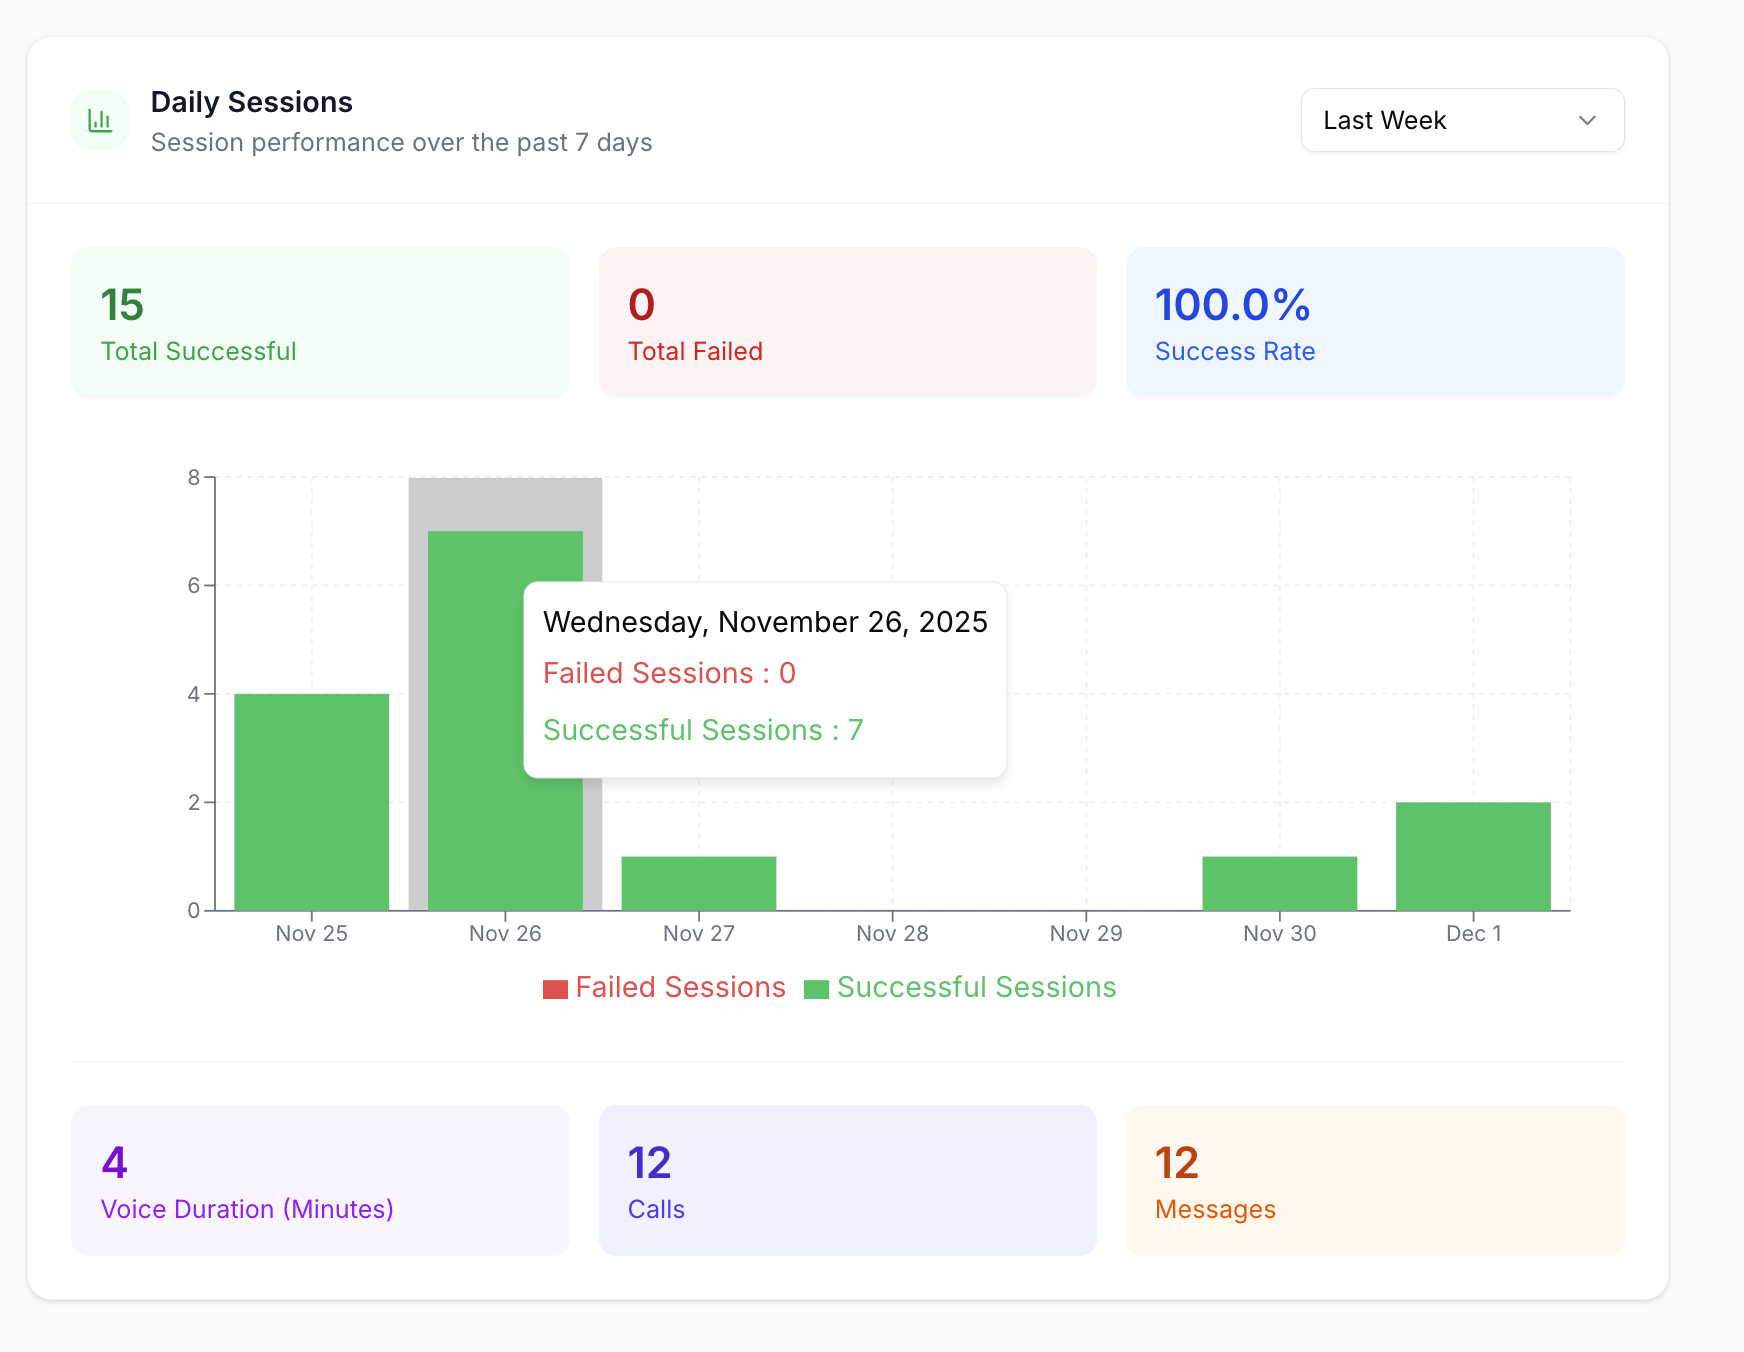Open the Last Week dropdown
Image resolution: width=1744 pixels, height=1352 pixels.
1461,120
